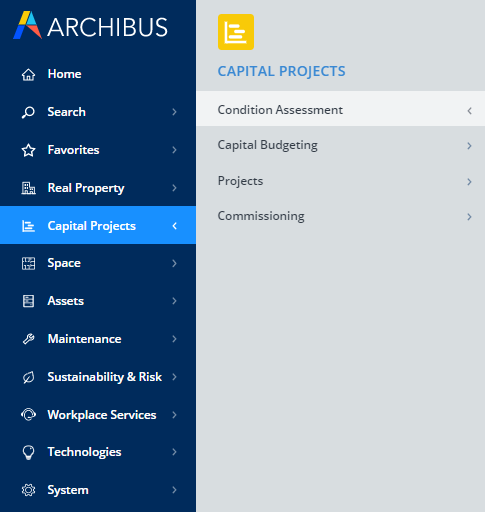Image resolution: width=485 pixels, height=512 pixels.
Task: Select Maintenance in the sidebar
Action: click(x=98, y=339)
